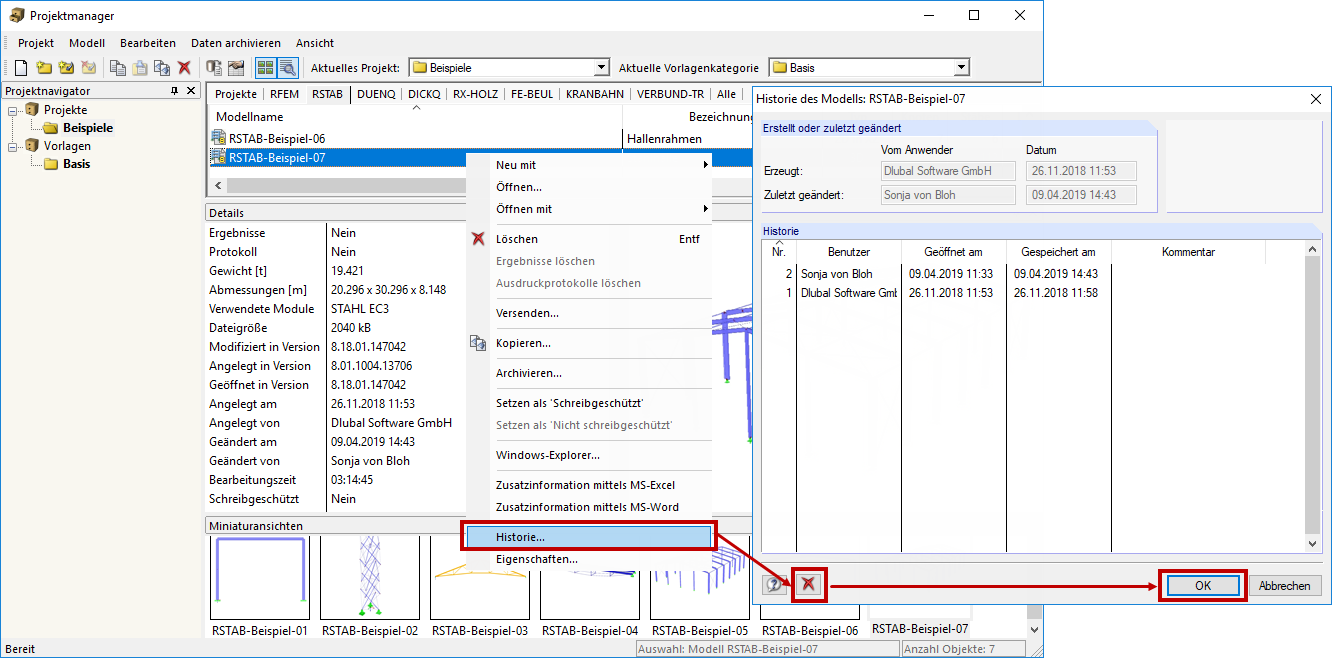This screenshot has height=658, width=1343.
Task: Activate the details view with the magnifier icon
Action: coord(290,67)
